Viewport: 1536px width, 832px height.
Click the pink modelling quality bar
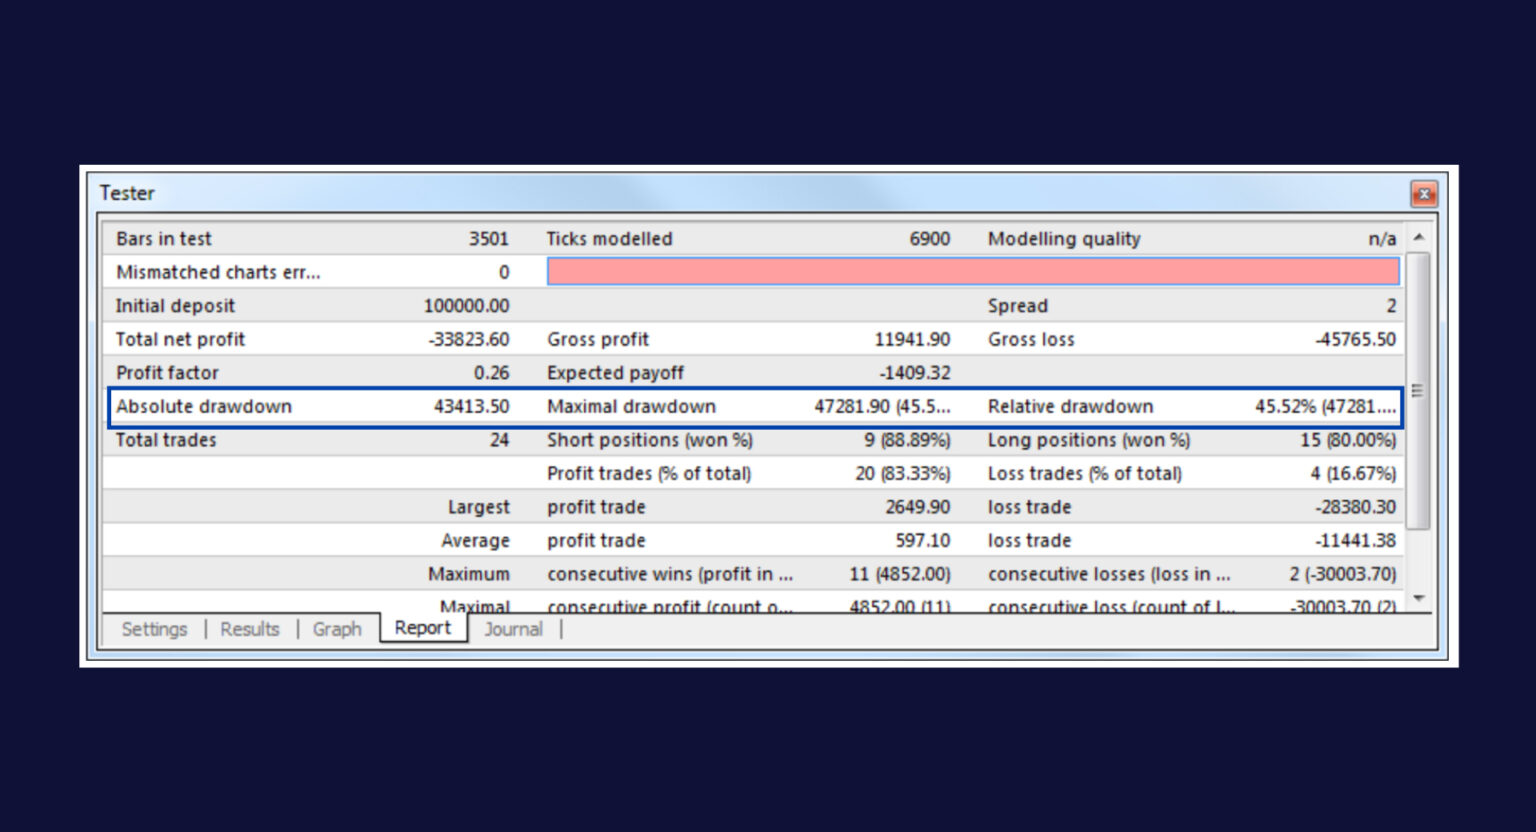pos(973,272)
